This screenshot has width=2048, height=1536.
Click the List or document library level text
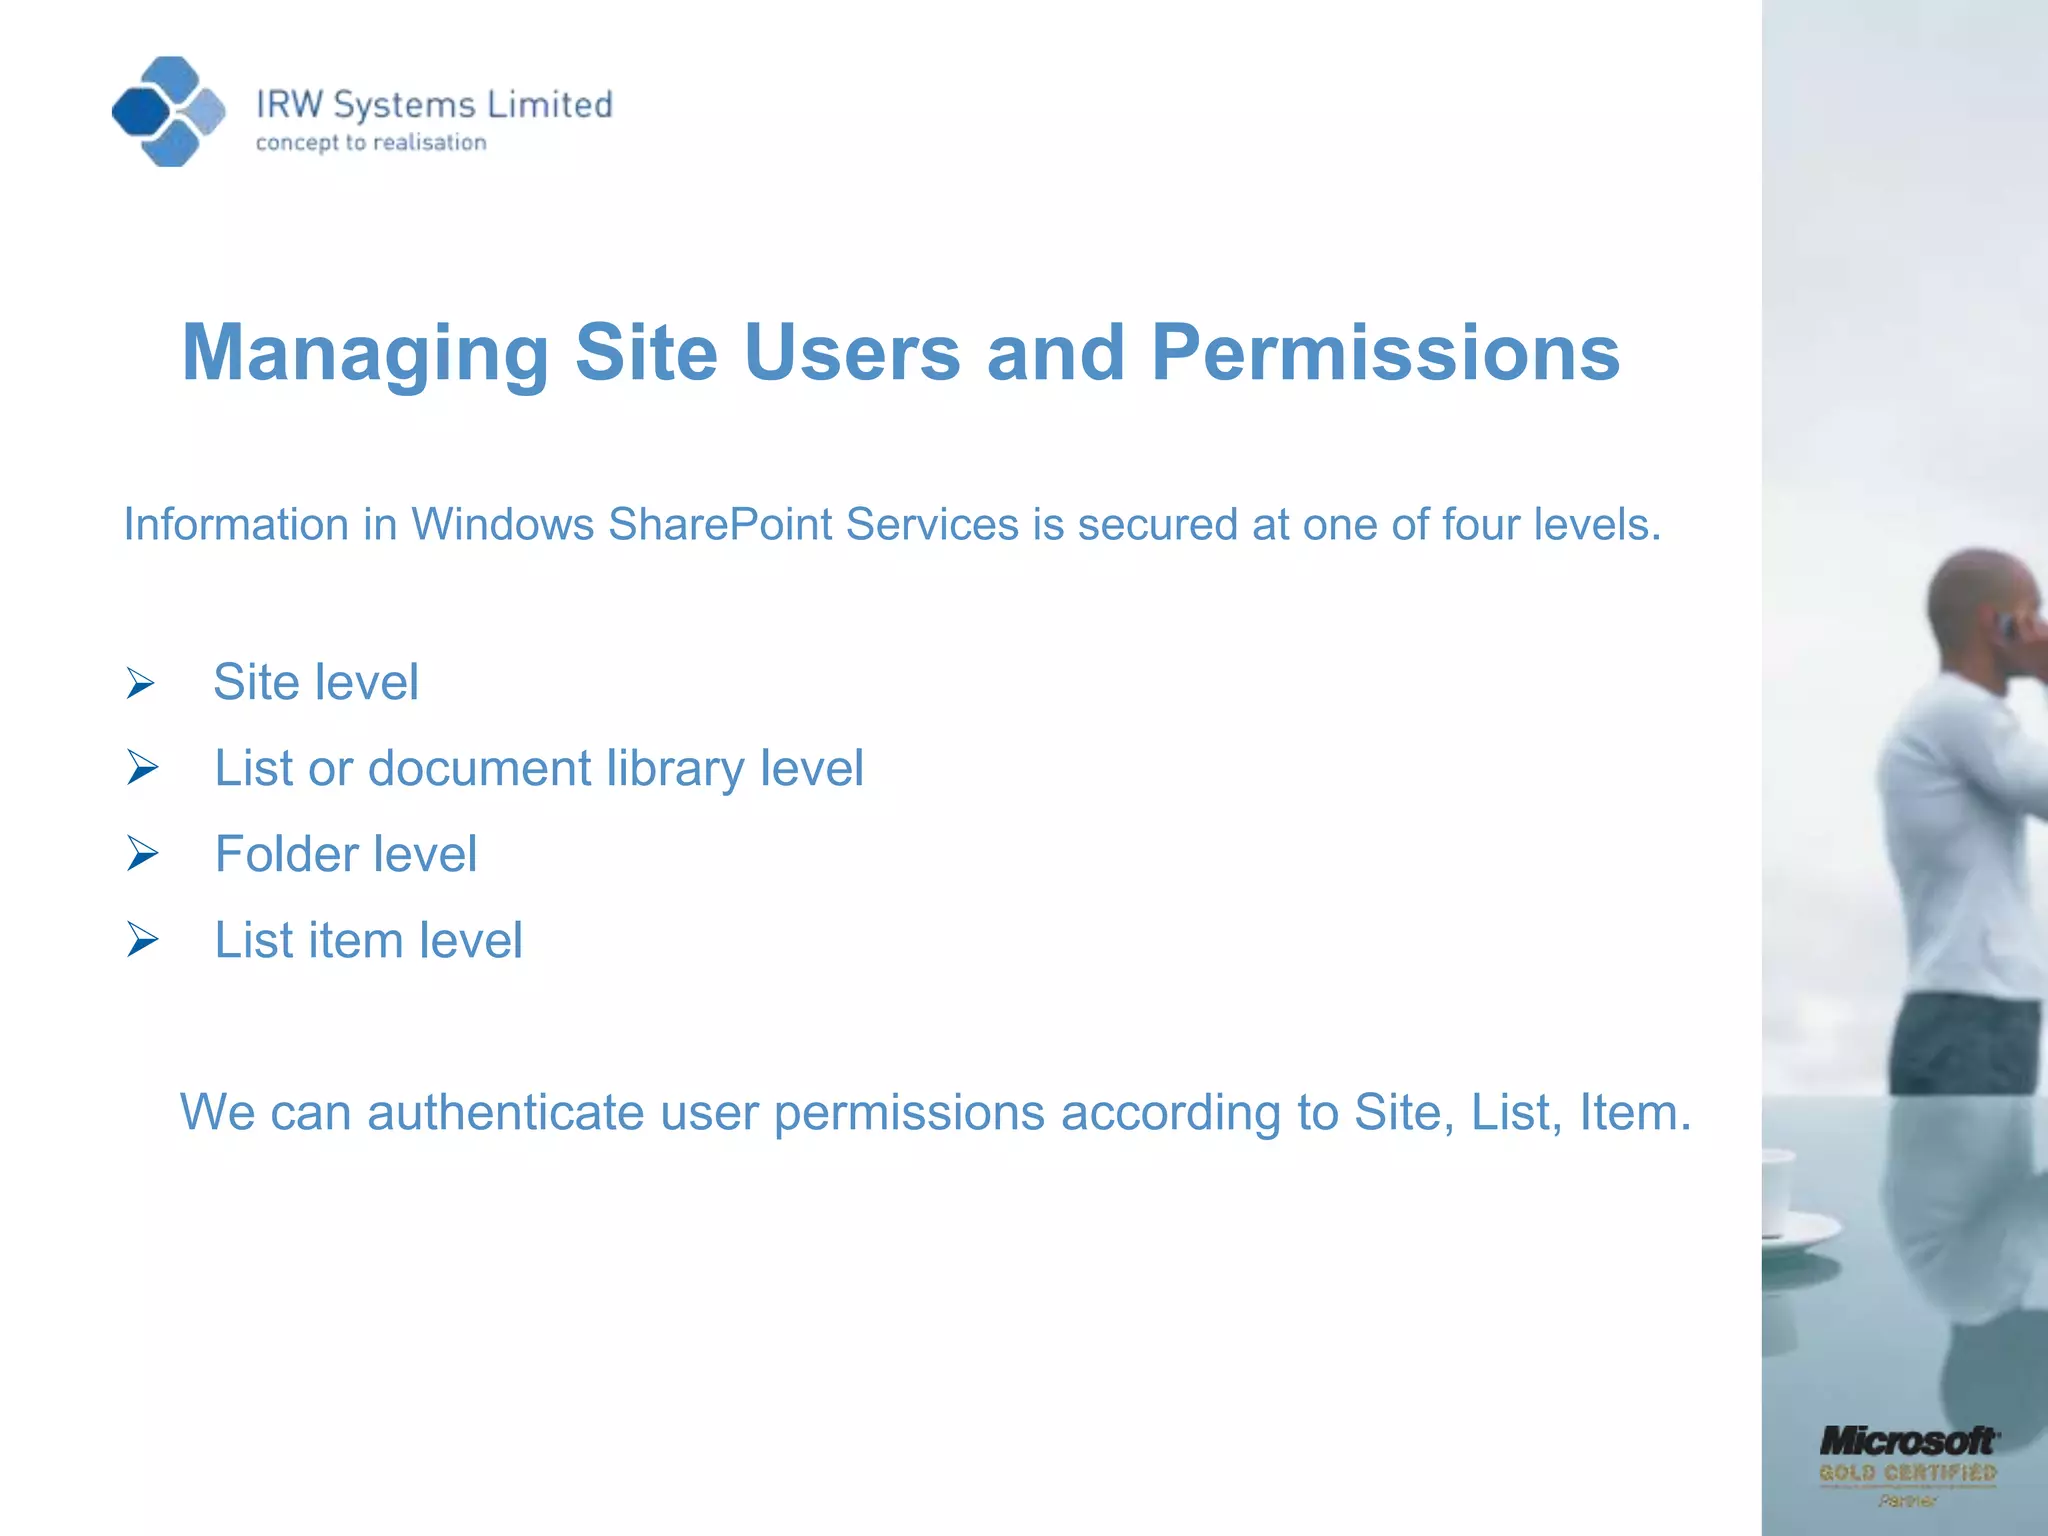point(539,769)
